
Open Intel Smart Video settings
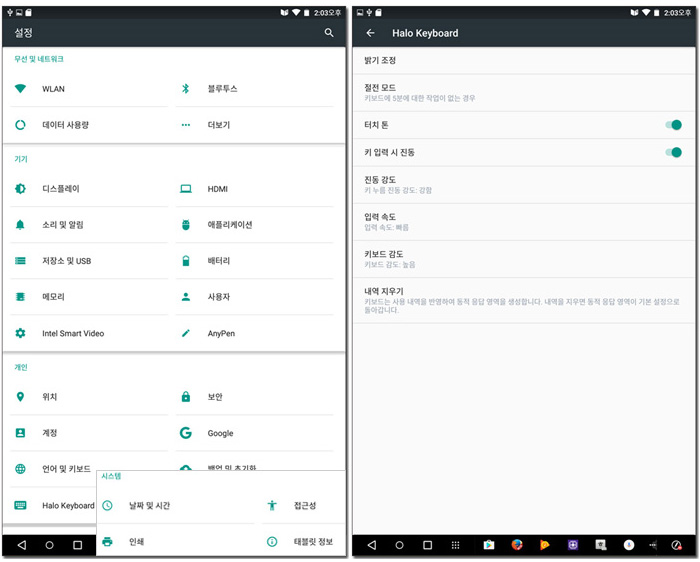click(89, 333)
